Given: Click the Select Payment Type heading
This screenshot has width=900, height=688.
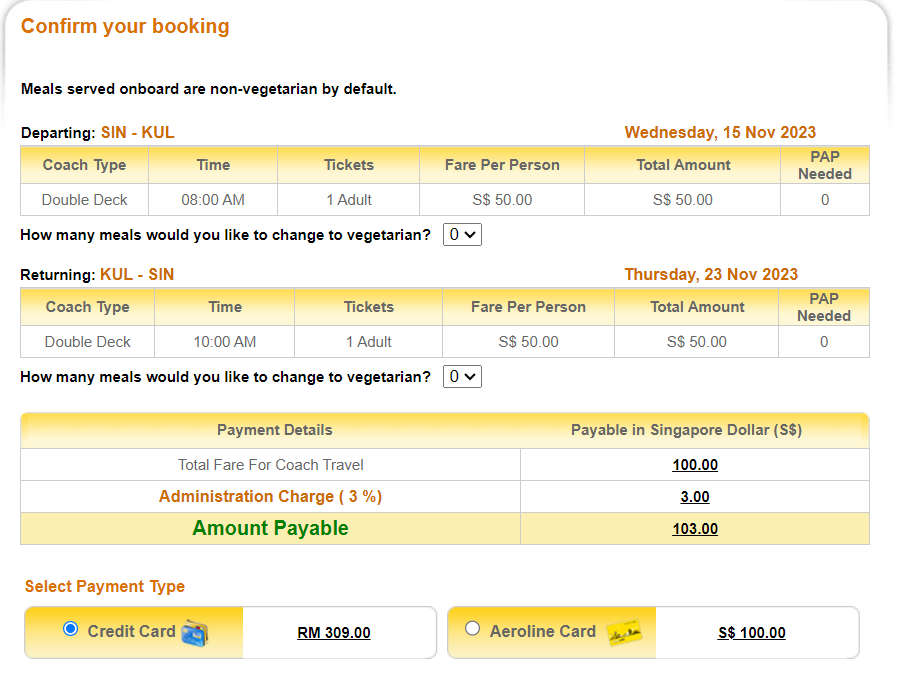Looking at the screenshot, I should [x=105, y=587].
